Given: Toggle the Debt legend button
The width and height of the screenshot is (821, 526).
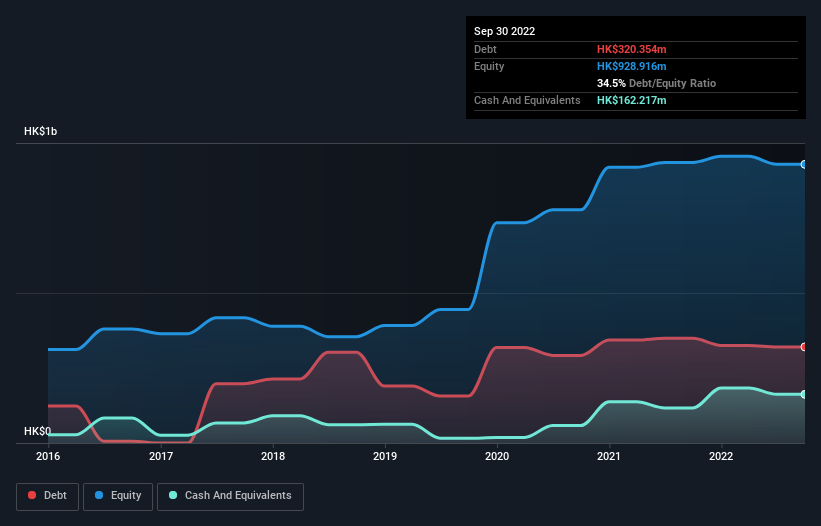Looking at the screenshot, I should [x=48, y=496].
